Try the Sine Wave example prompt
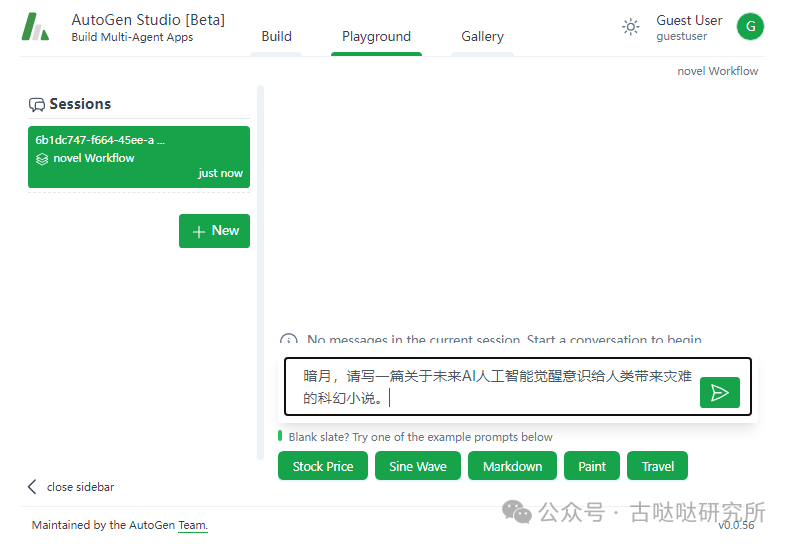Viewport: 791px width, 544px height. [x=418, y=466]
